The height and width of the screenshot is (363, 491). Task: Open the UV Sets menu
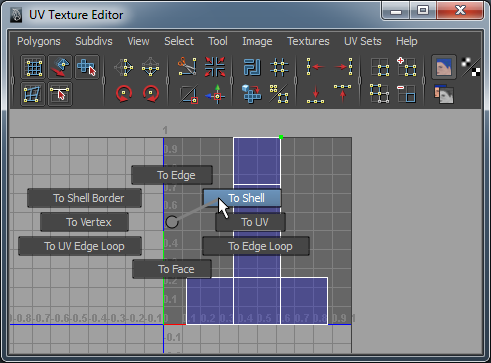click(x=363, y=41)
